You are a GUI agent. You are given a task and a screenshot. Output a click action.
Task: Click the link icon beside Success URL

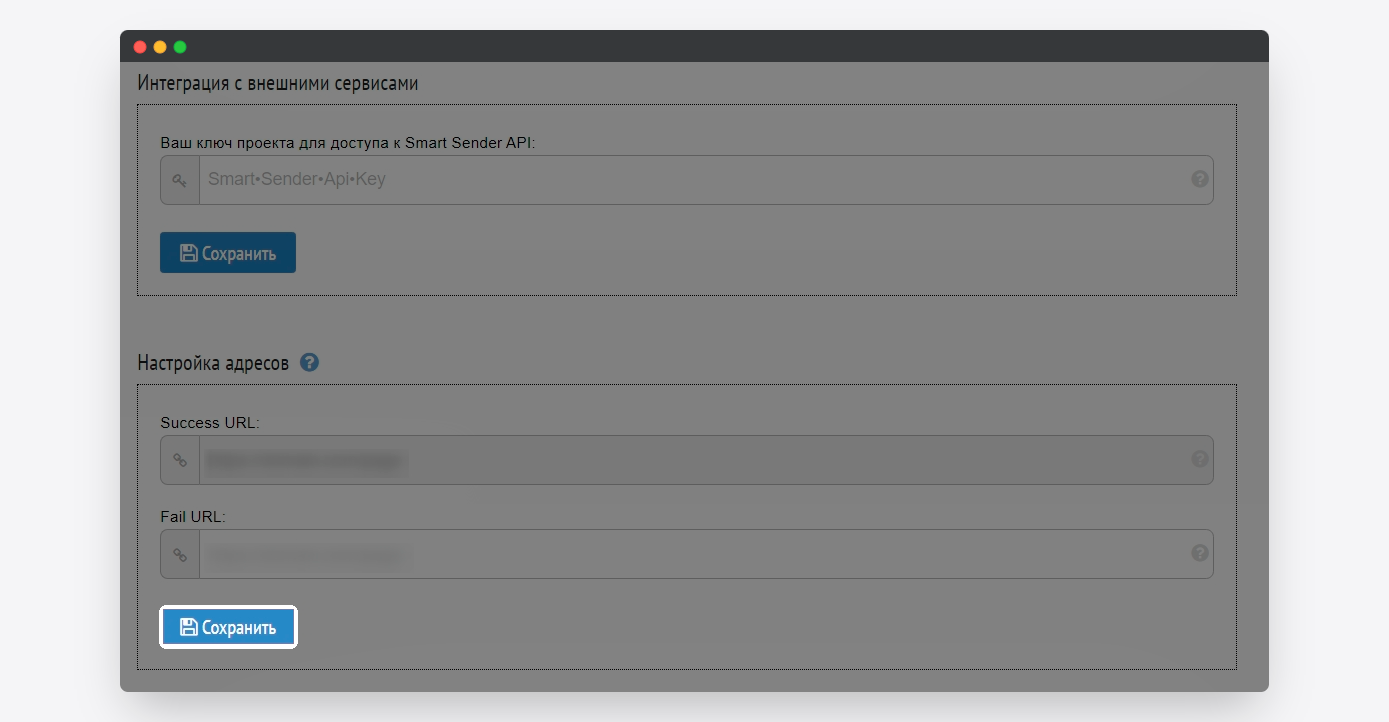pos(180,460)
